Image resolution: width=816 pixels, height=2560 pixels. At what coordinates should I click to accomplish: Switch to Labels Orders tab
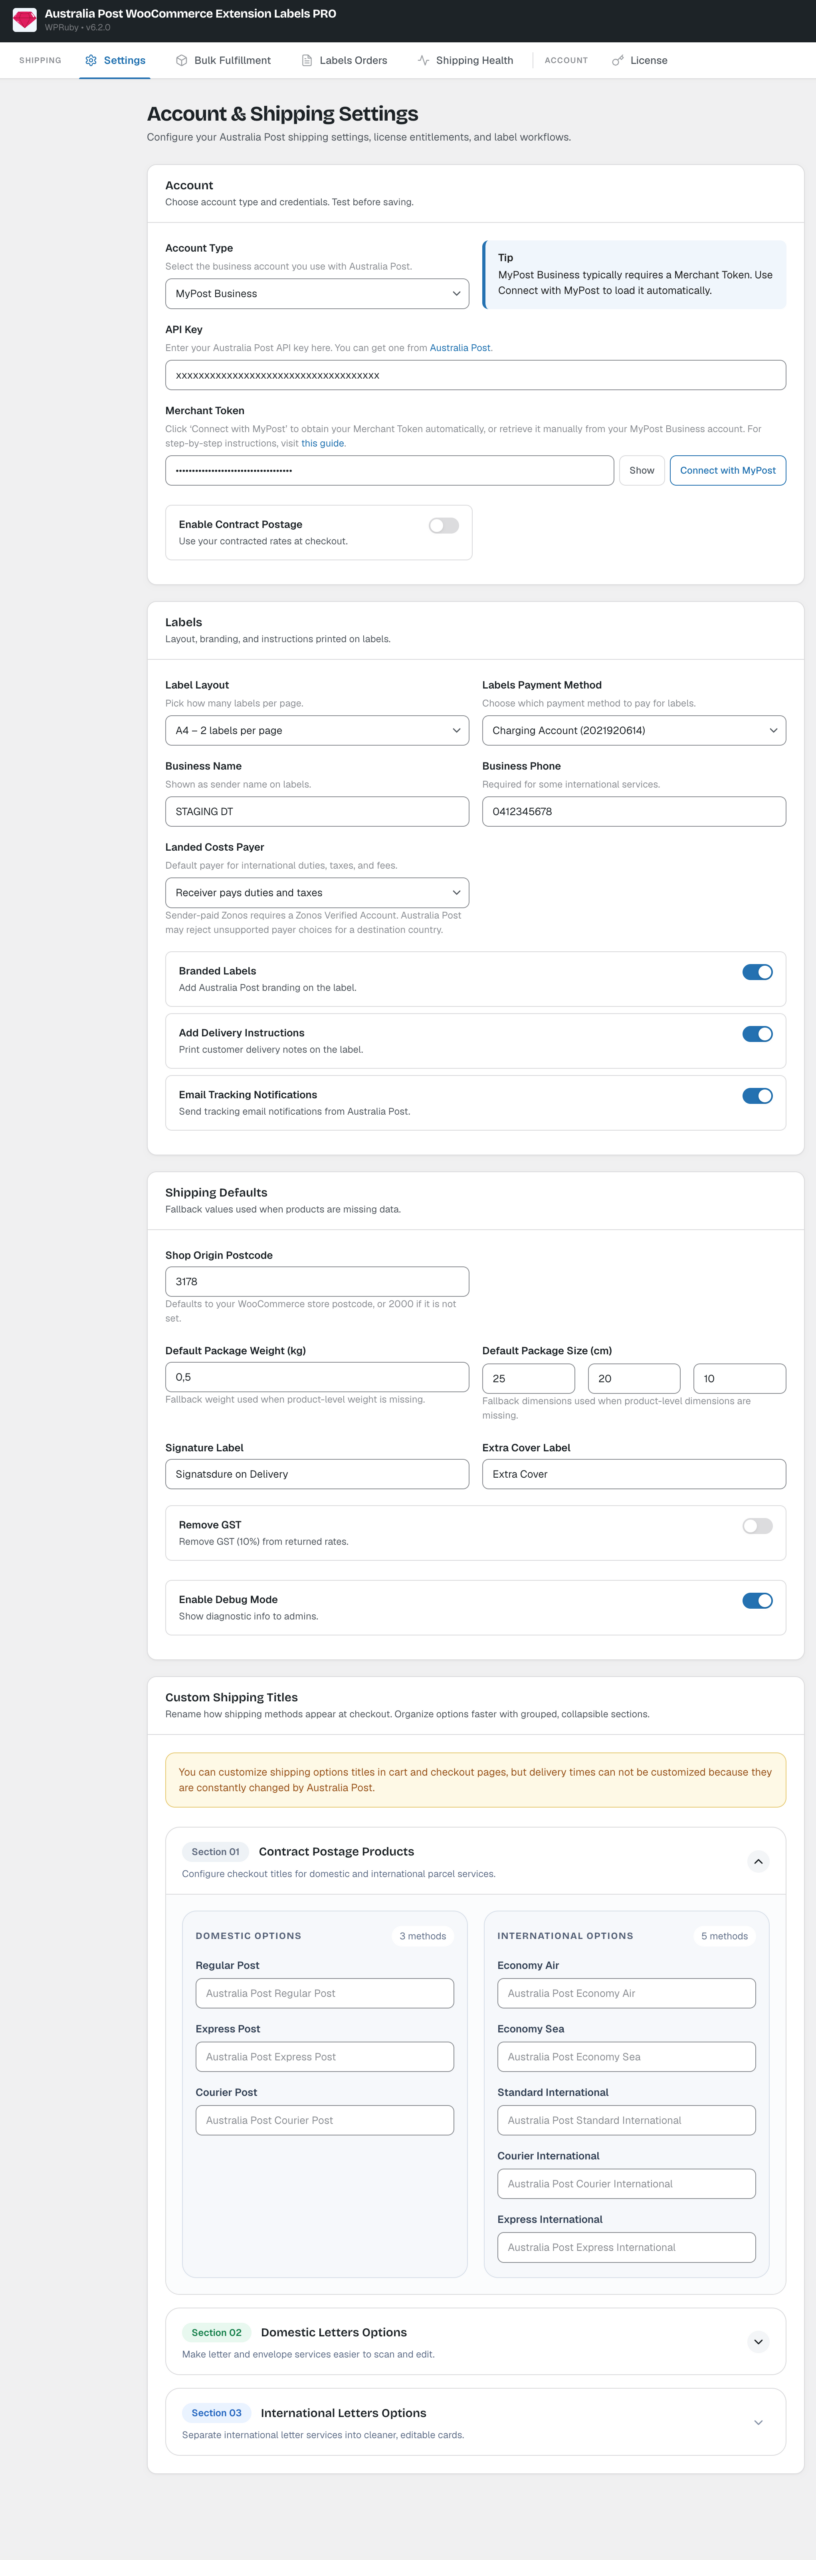344,60
